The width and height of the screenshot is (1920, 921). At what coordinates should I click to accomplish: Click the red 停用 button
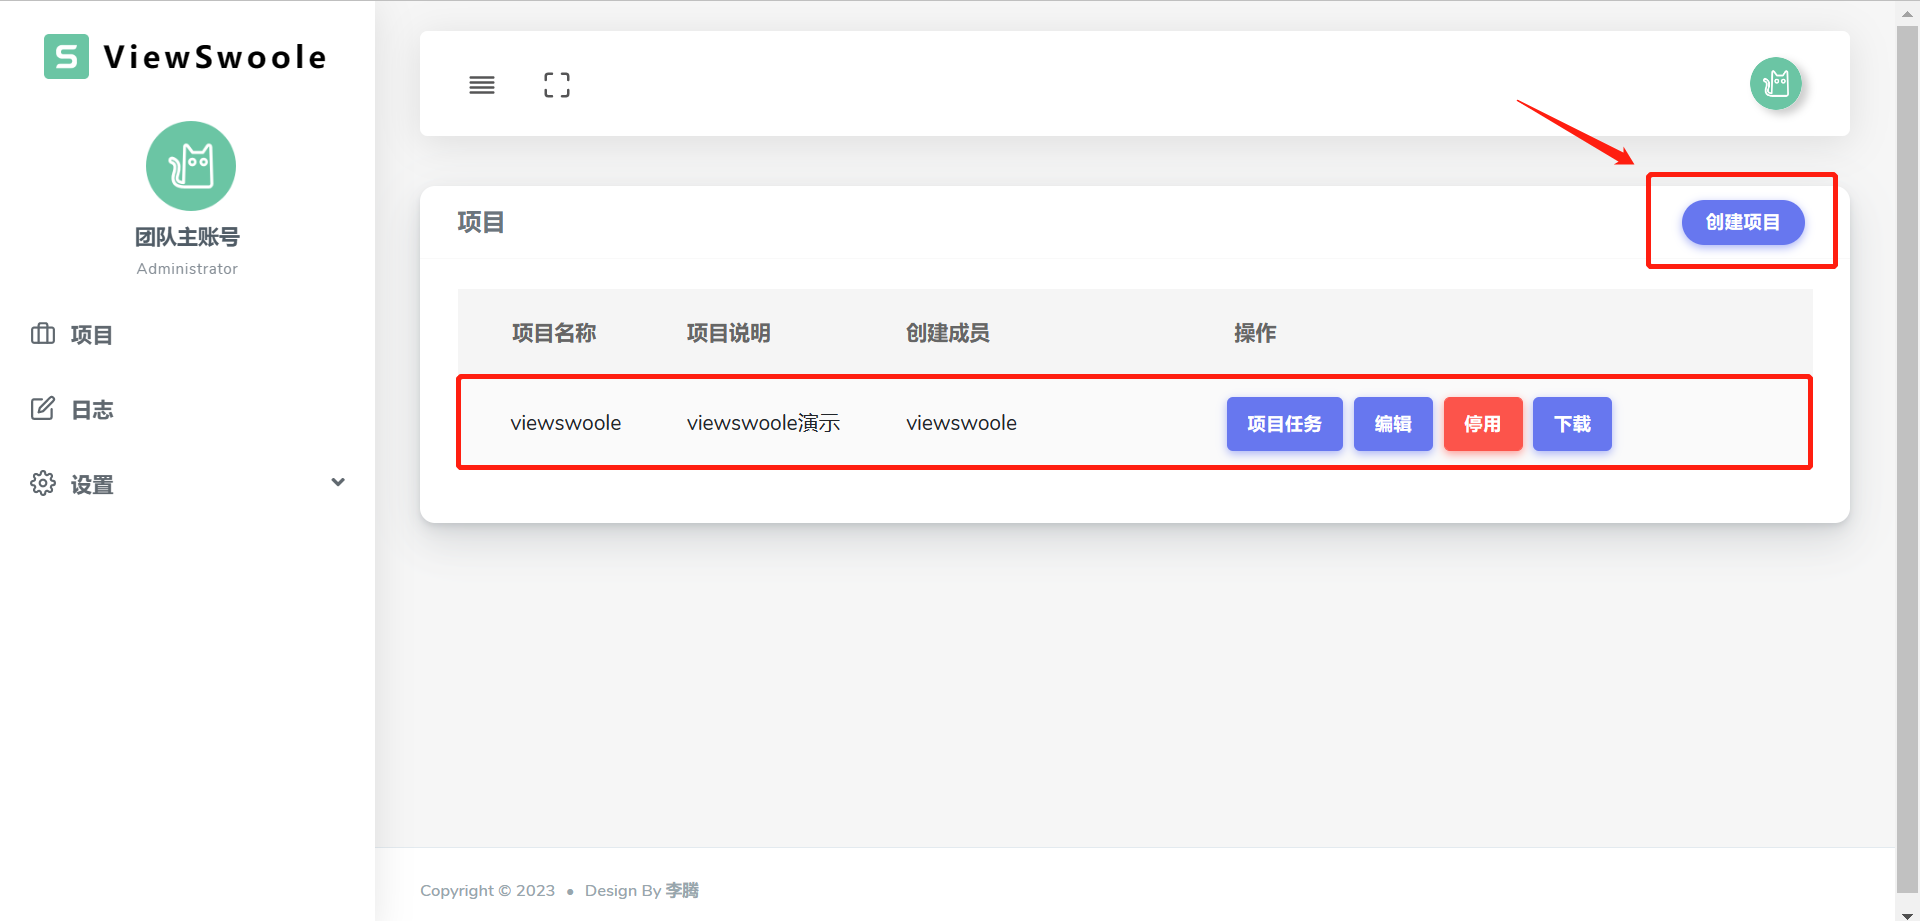point(1483,424)
